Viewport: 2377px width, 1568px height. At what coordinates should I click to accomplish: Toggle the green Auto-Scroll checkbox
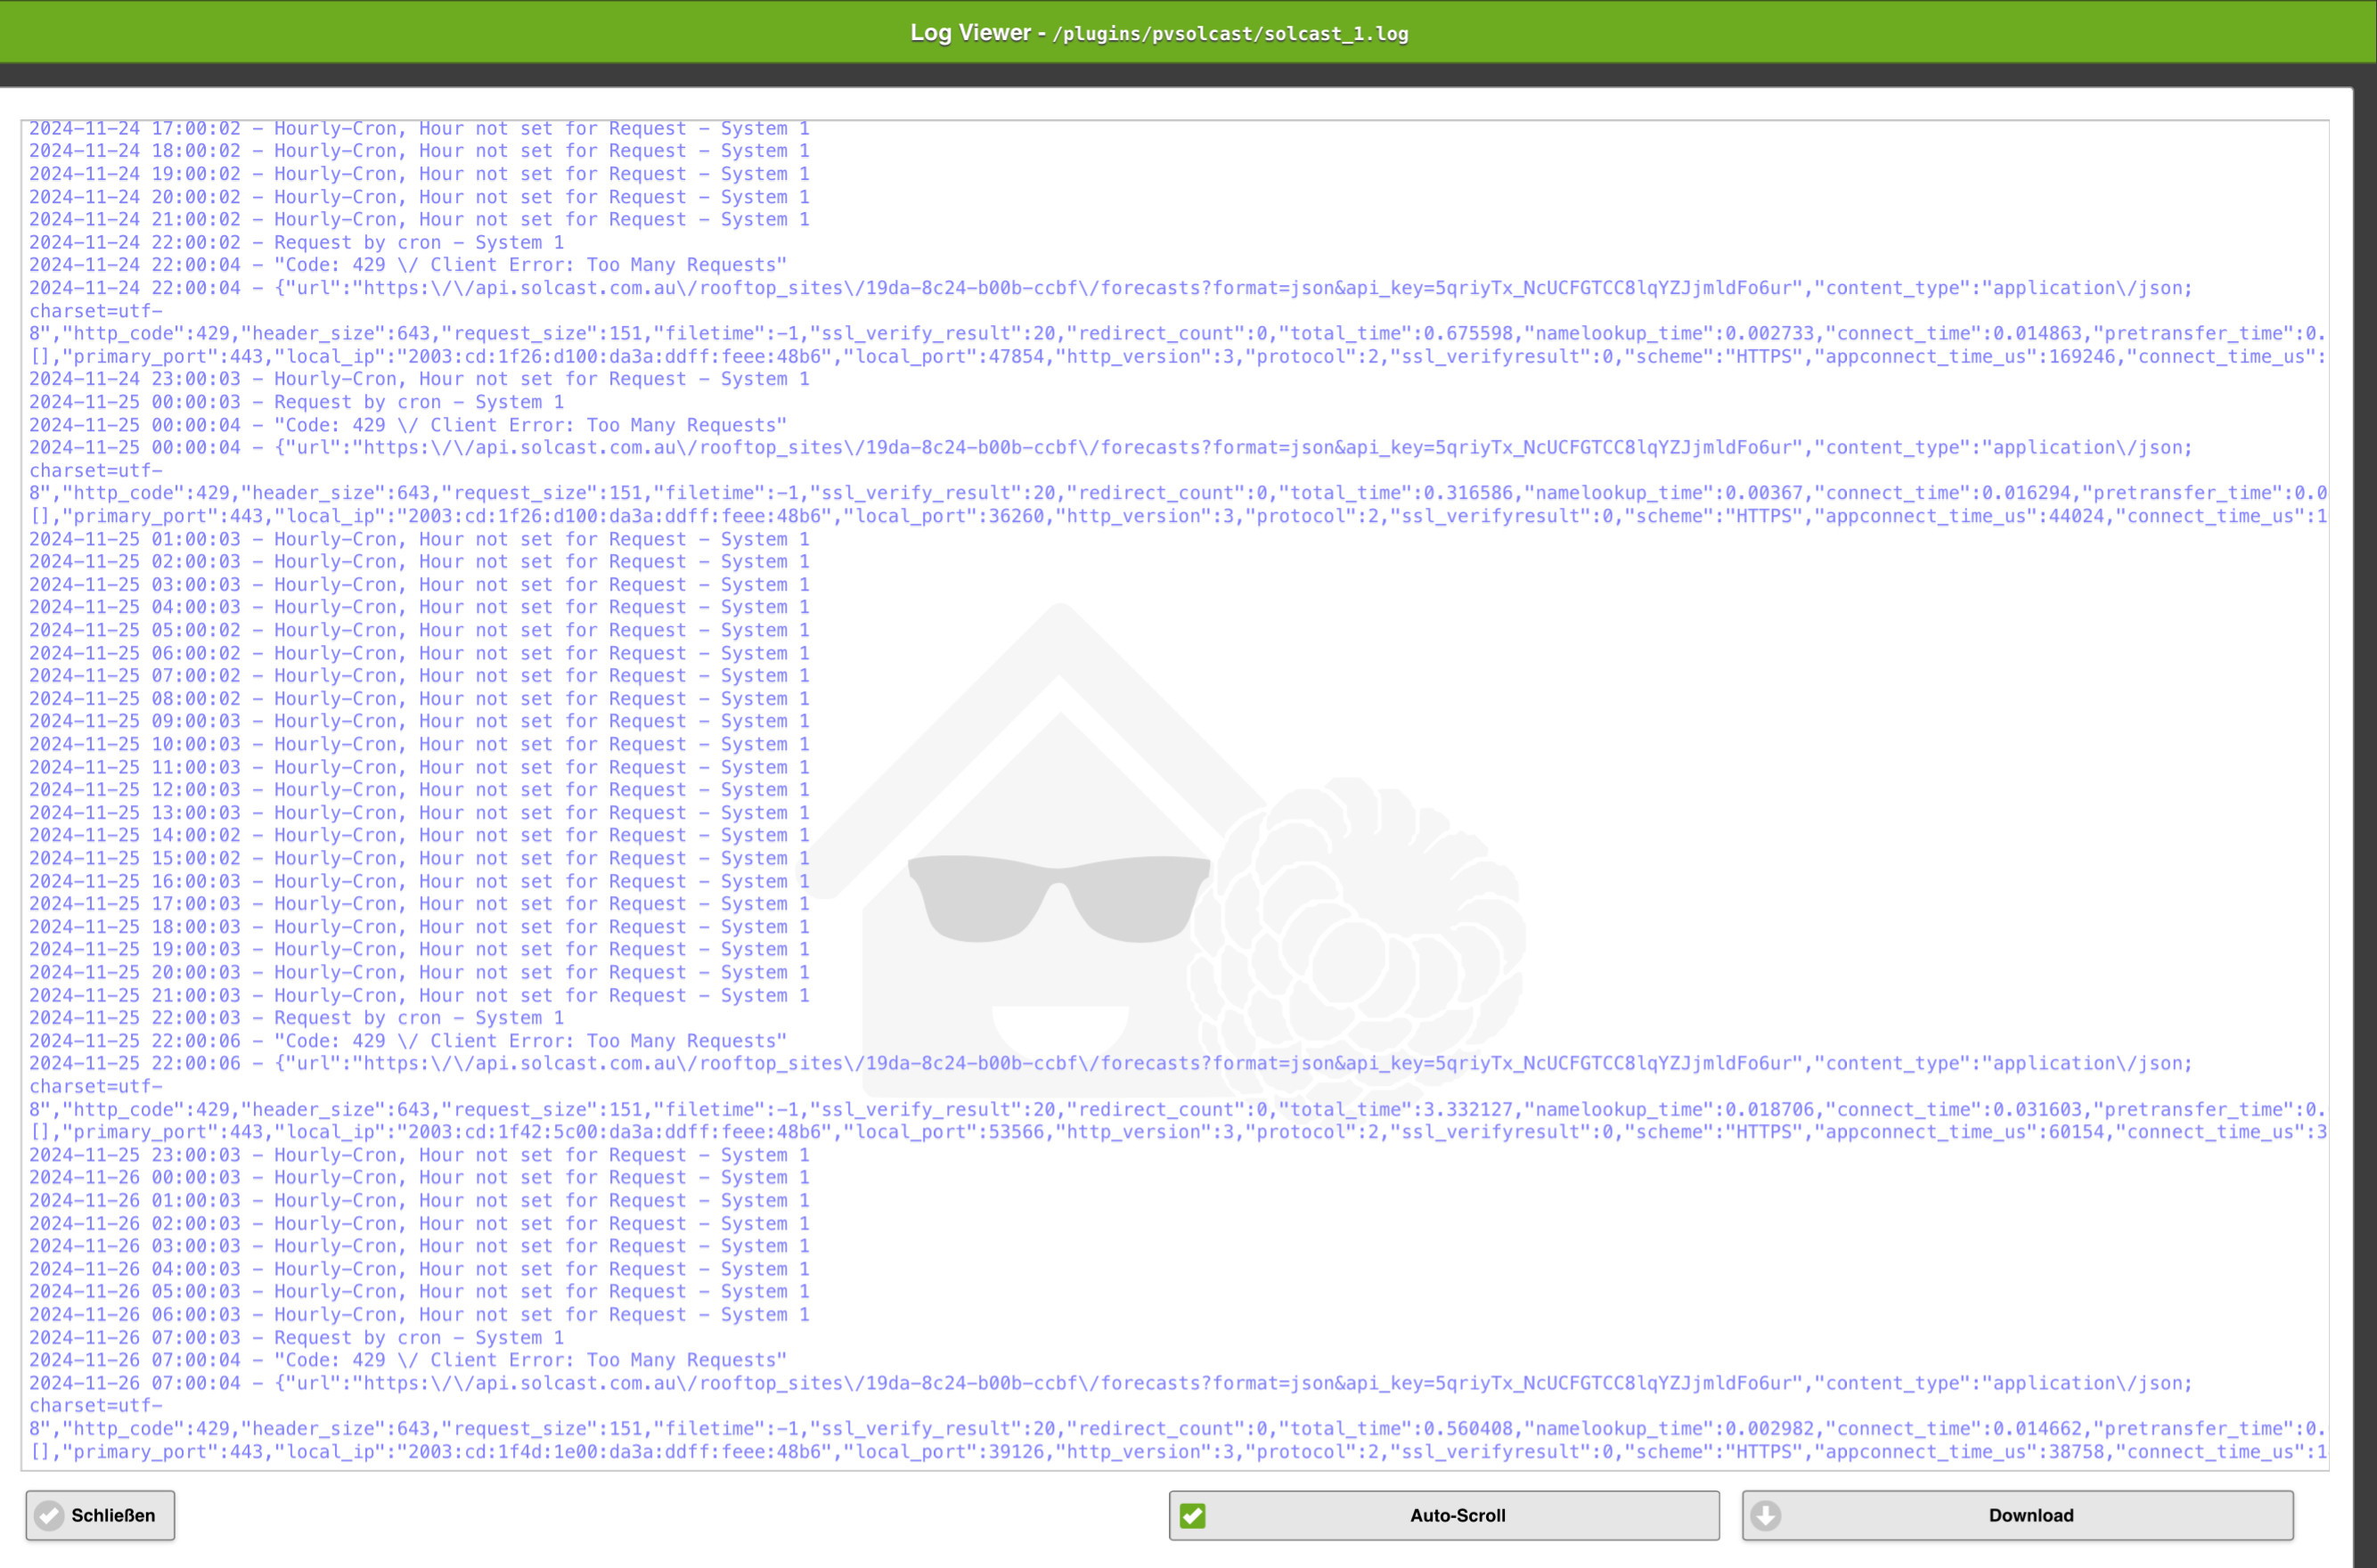1192,1515
